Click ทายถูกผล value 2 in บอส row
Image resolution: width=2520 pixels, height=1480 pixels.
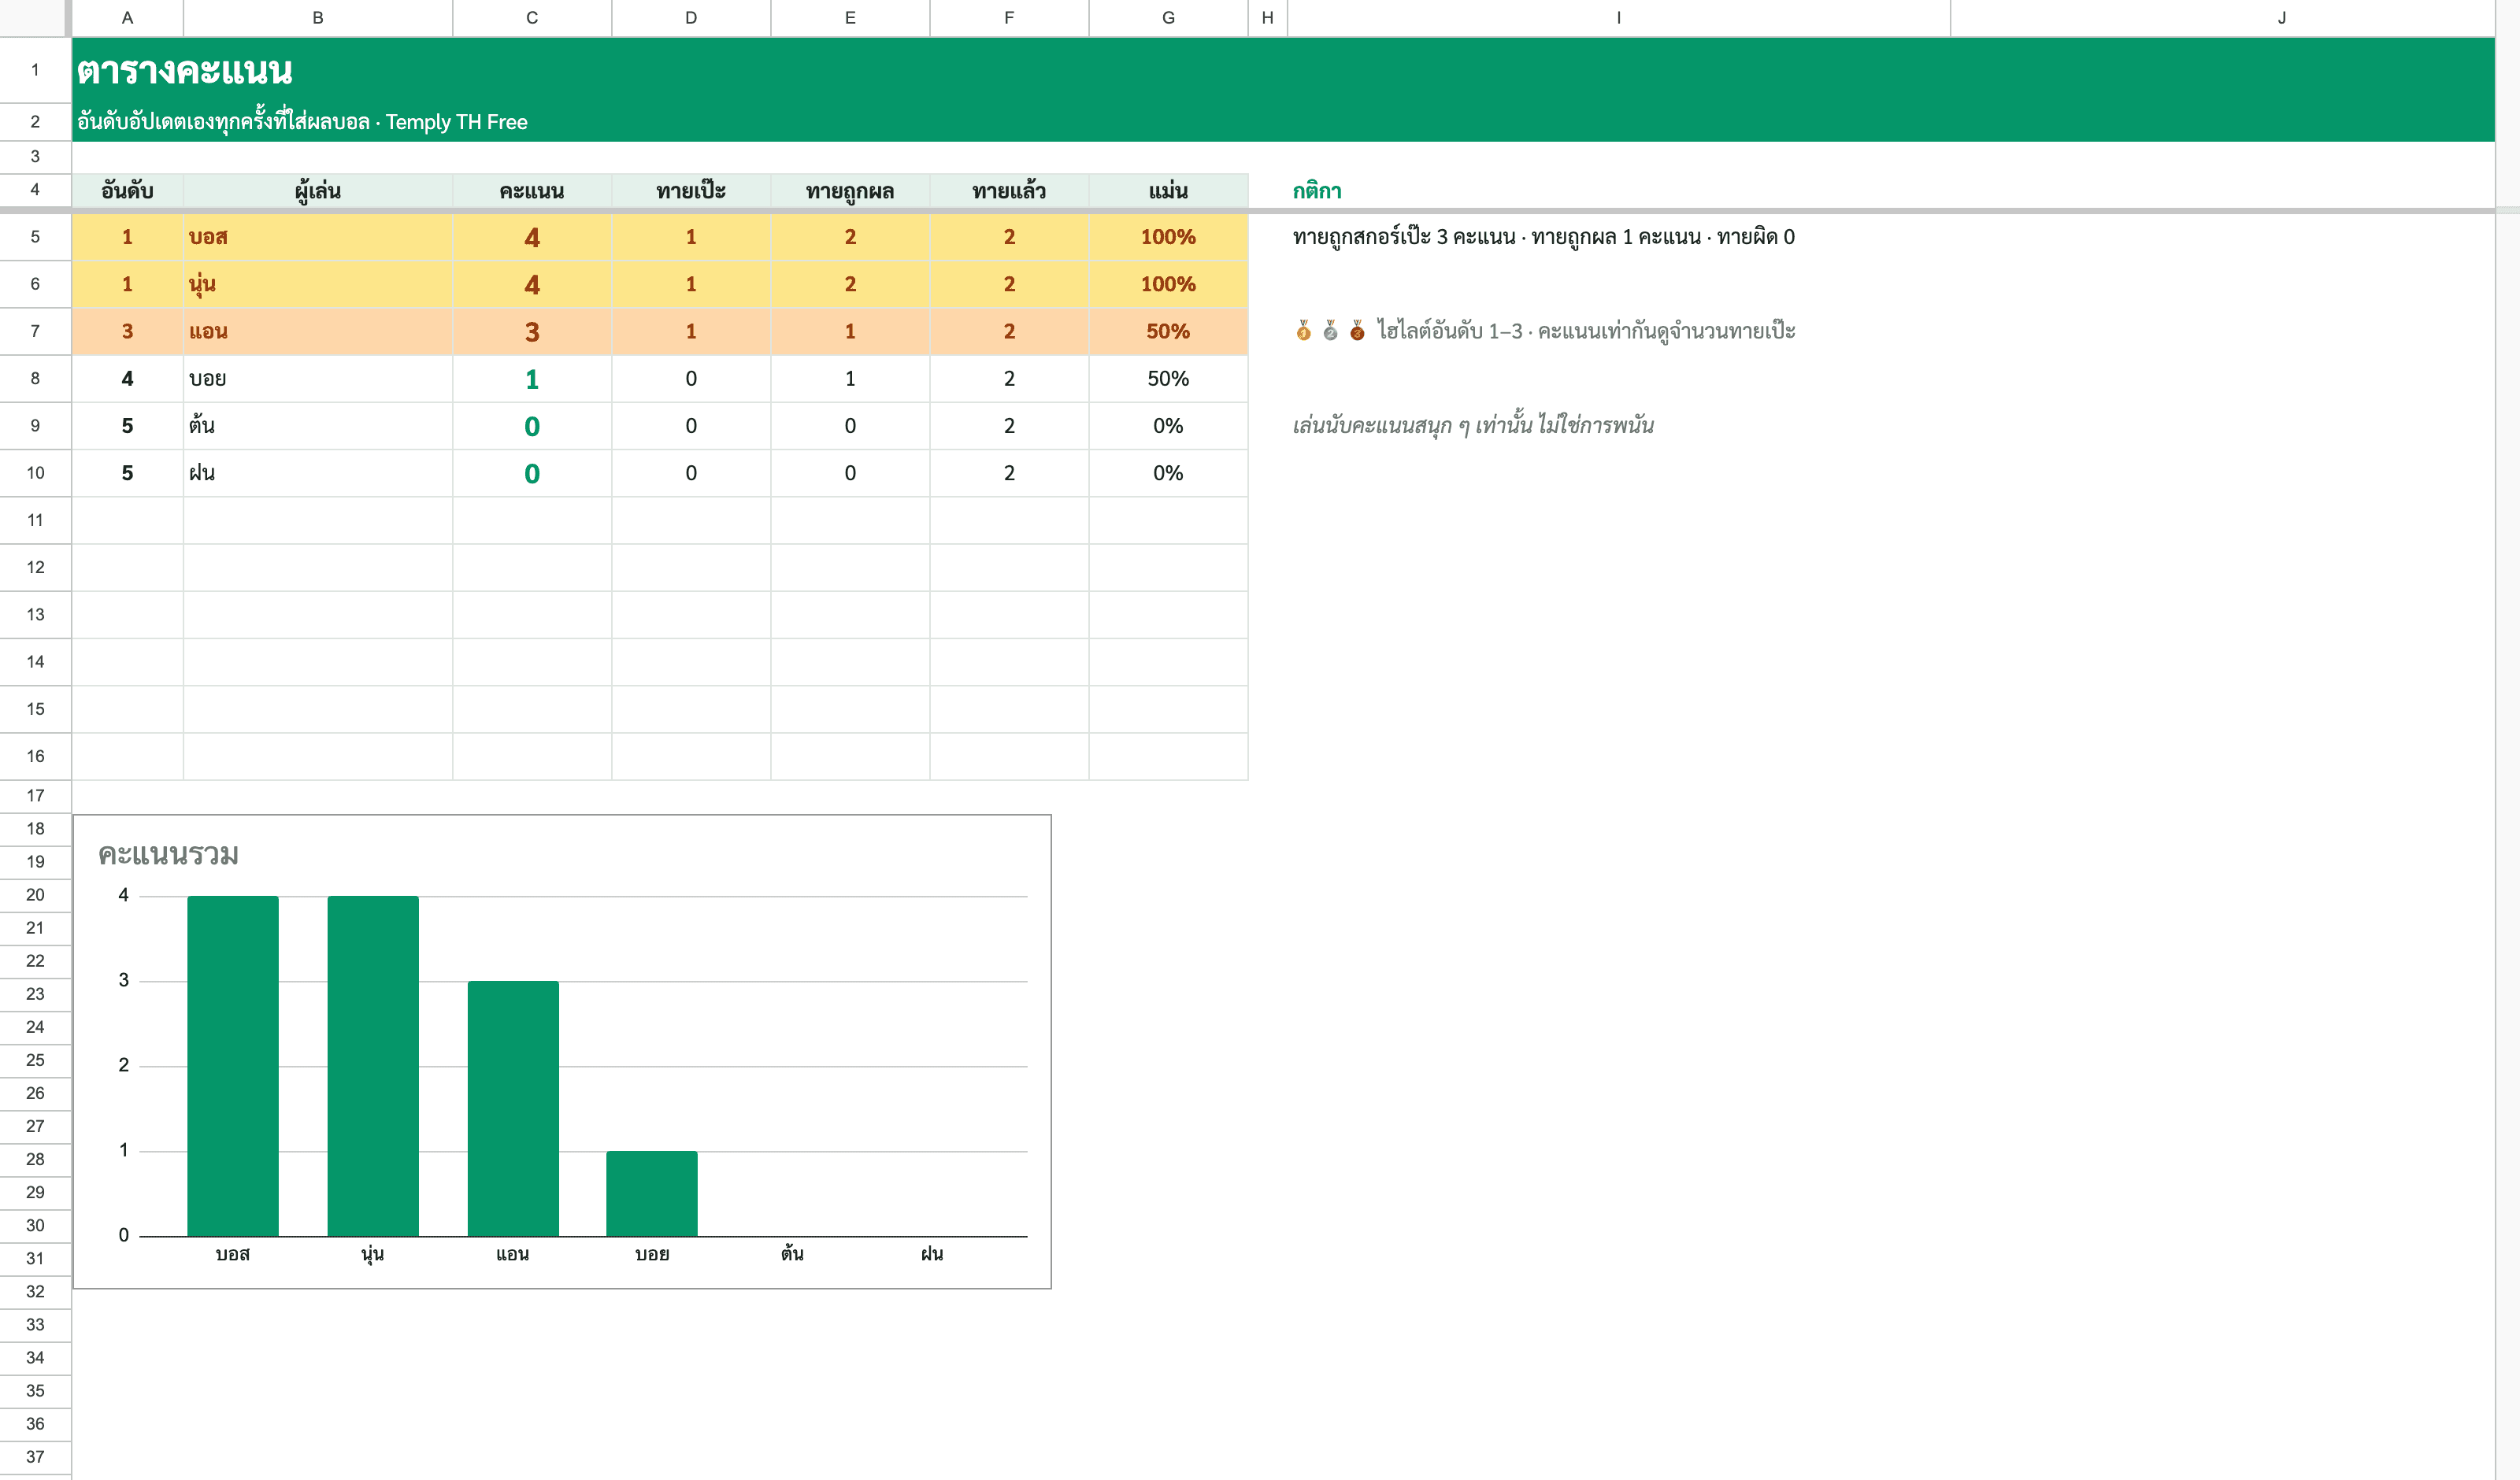pyautogui.click(x=850, y=237)
